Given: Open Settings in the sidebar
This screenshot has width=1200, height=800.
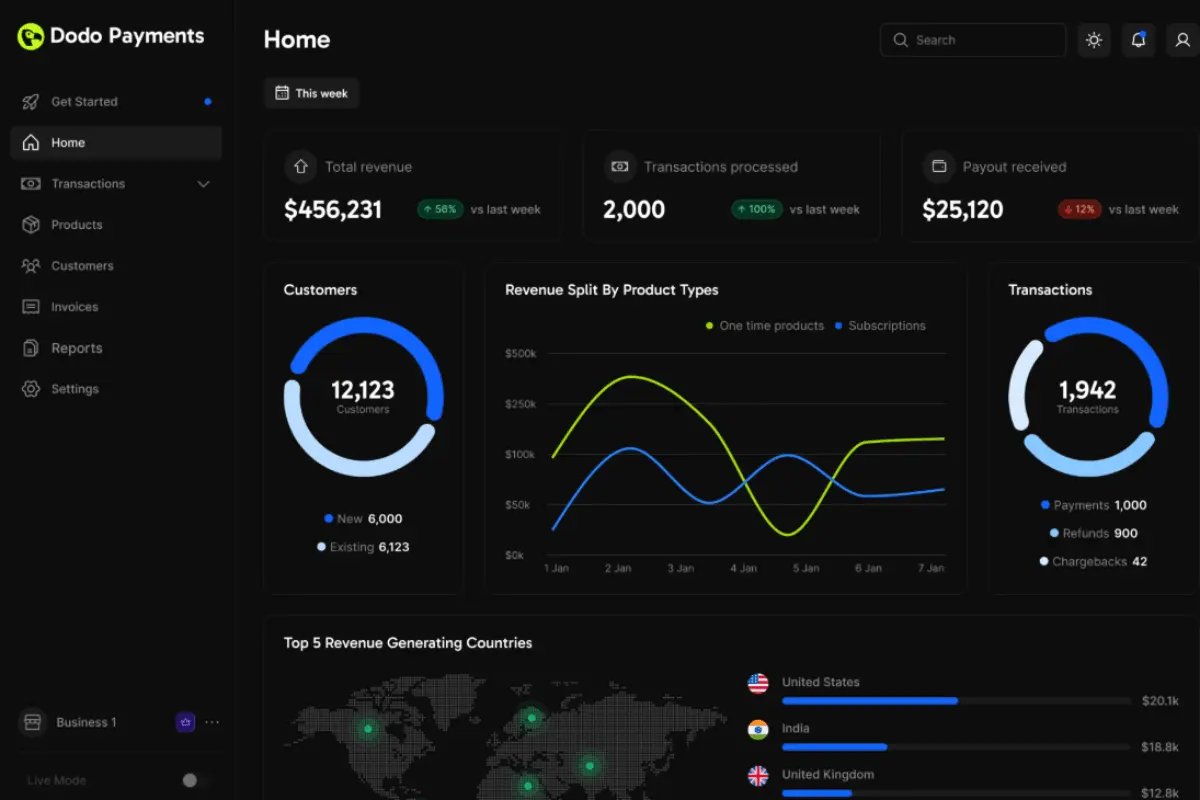Looking at the screenshot, I should click(116, 389).
